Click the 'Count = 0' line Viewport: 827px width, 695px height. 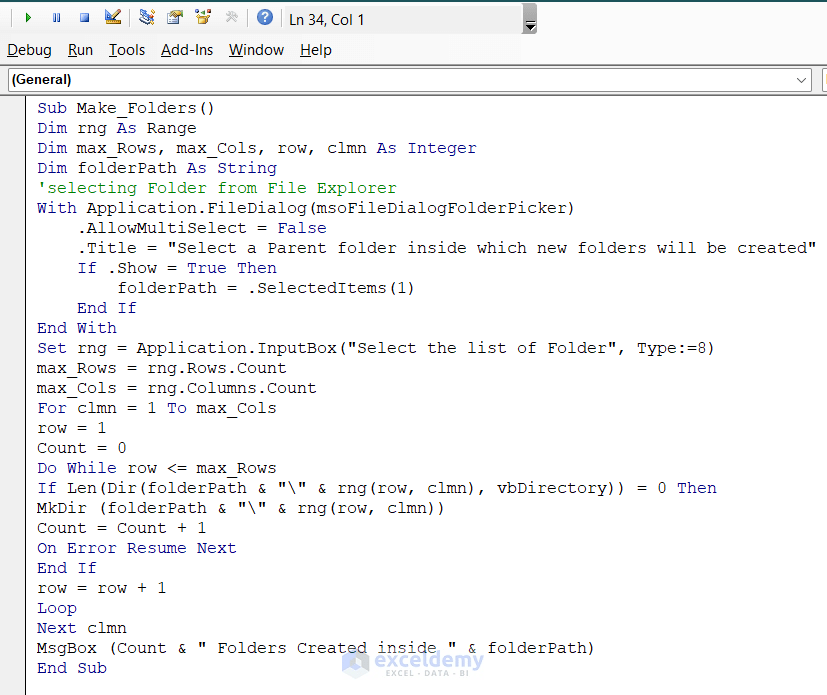coord(81,449)
